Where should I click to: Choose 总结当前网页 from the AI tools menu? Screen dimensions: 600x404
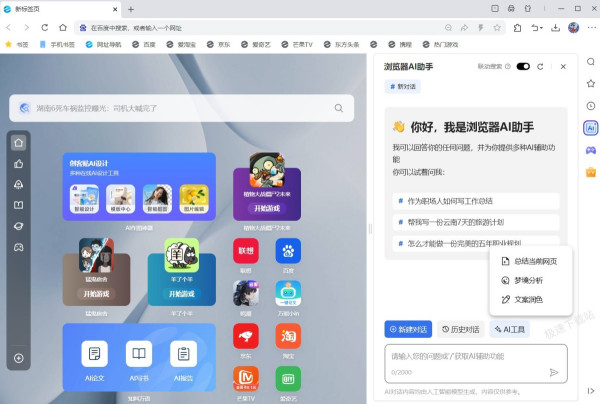[x=530, y=261]
